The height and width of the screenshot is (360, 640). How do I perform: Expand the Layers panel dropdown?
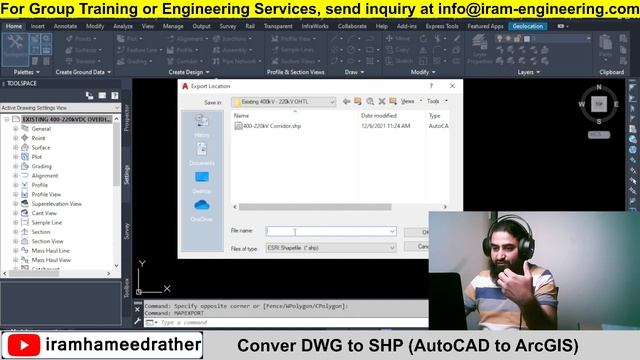529,72
